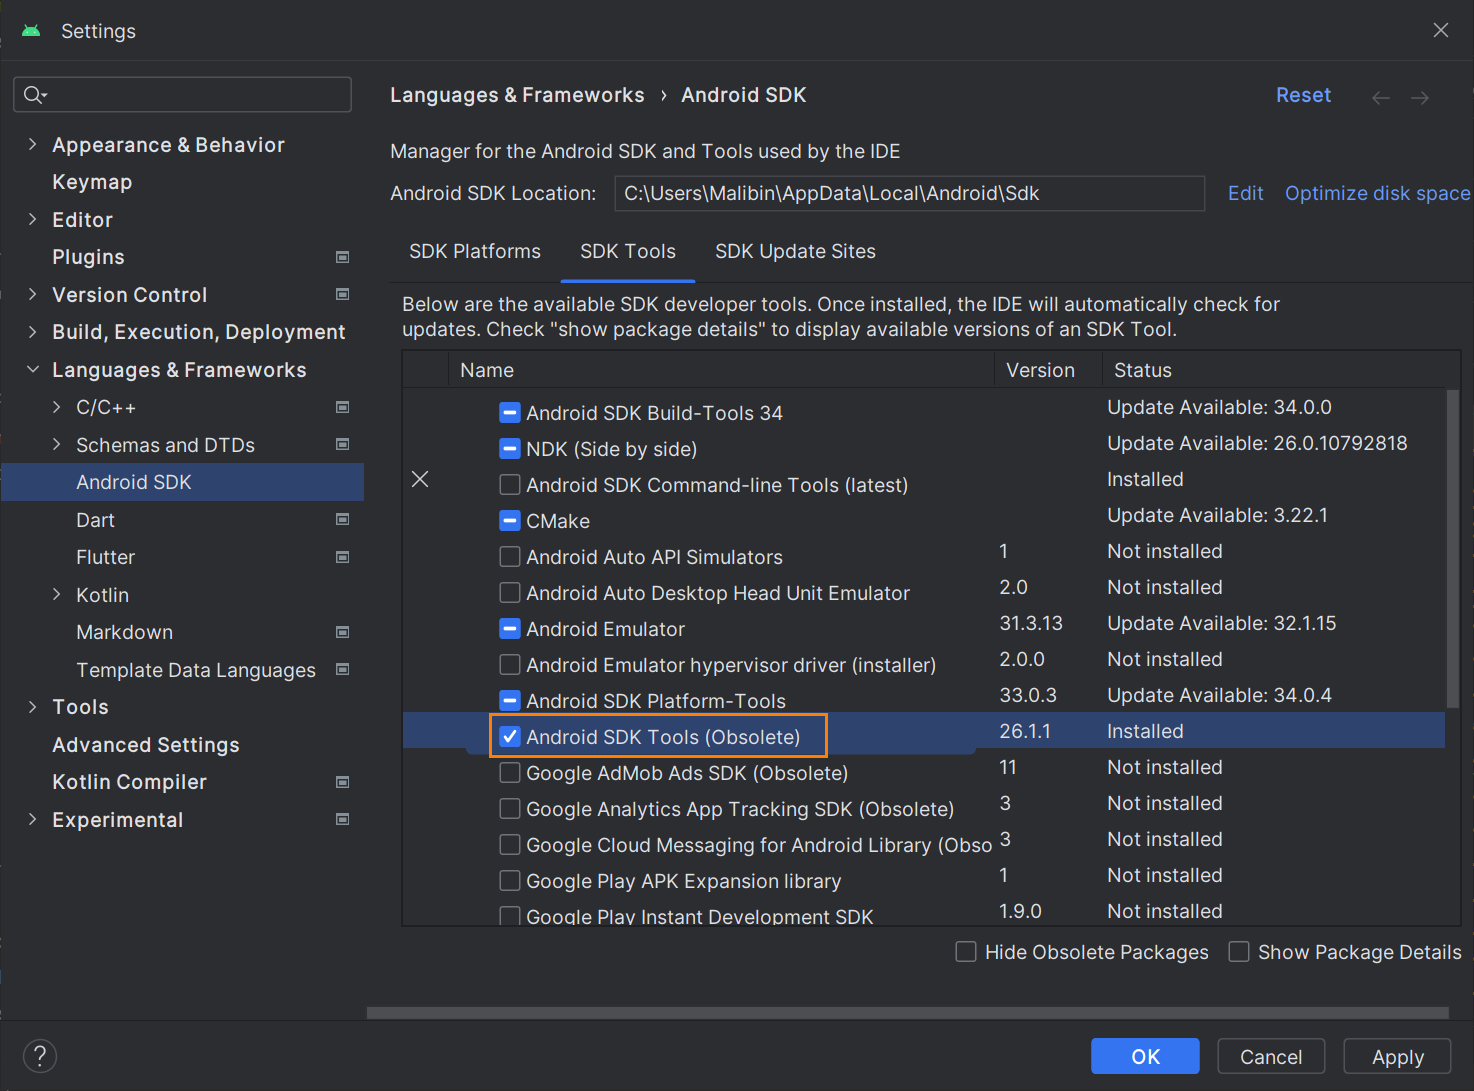1474x1091 pixels.
Task: Click the Apply button
Action: [1398, 1056]
